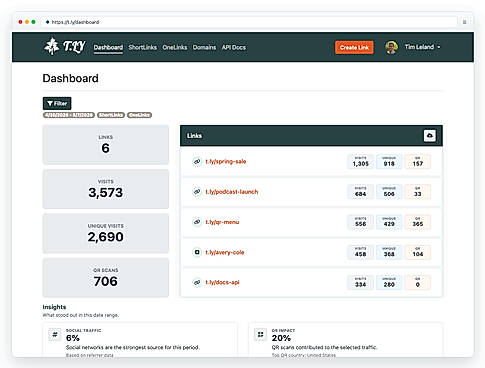Click Tim Leland's profile avatar

tap(391, 47)
